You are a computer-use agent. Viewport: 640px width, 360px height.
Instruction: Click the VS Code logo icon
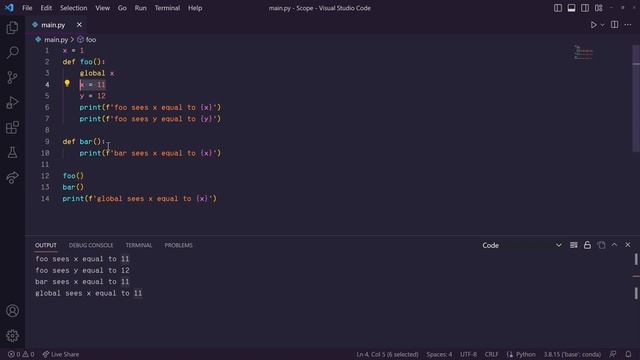tap(9, 8)
